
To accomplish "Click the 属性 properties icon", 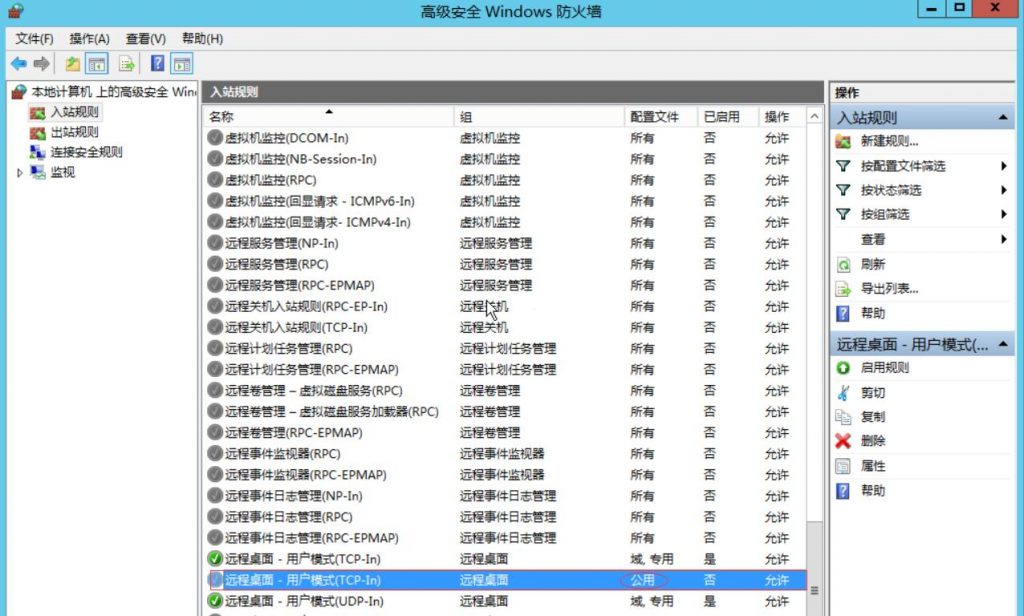I will 843,466.
